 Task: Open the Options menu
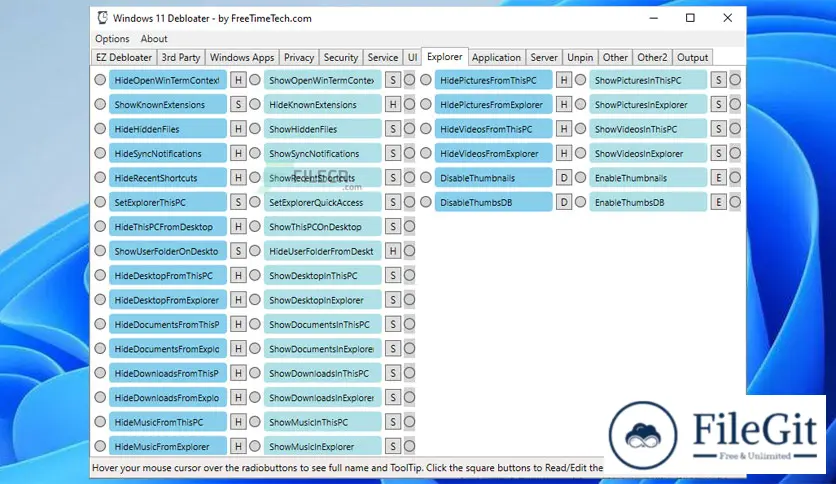pos(112,39)
